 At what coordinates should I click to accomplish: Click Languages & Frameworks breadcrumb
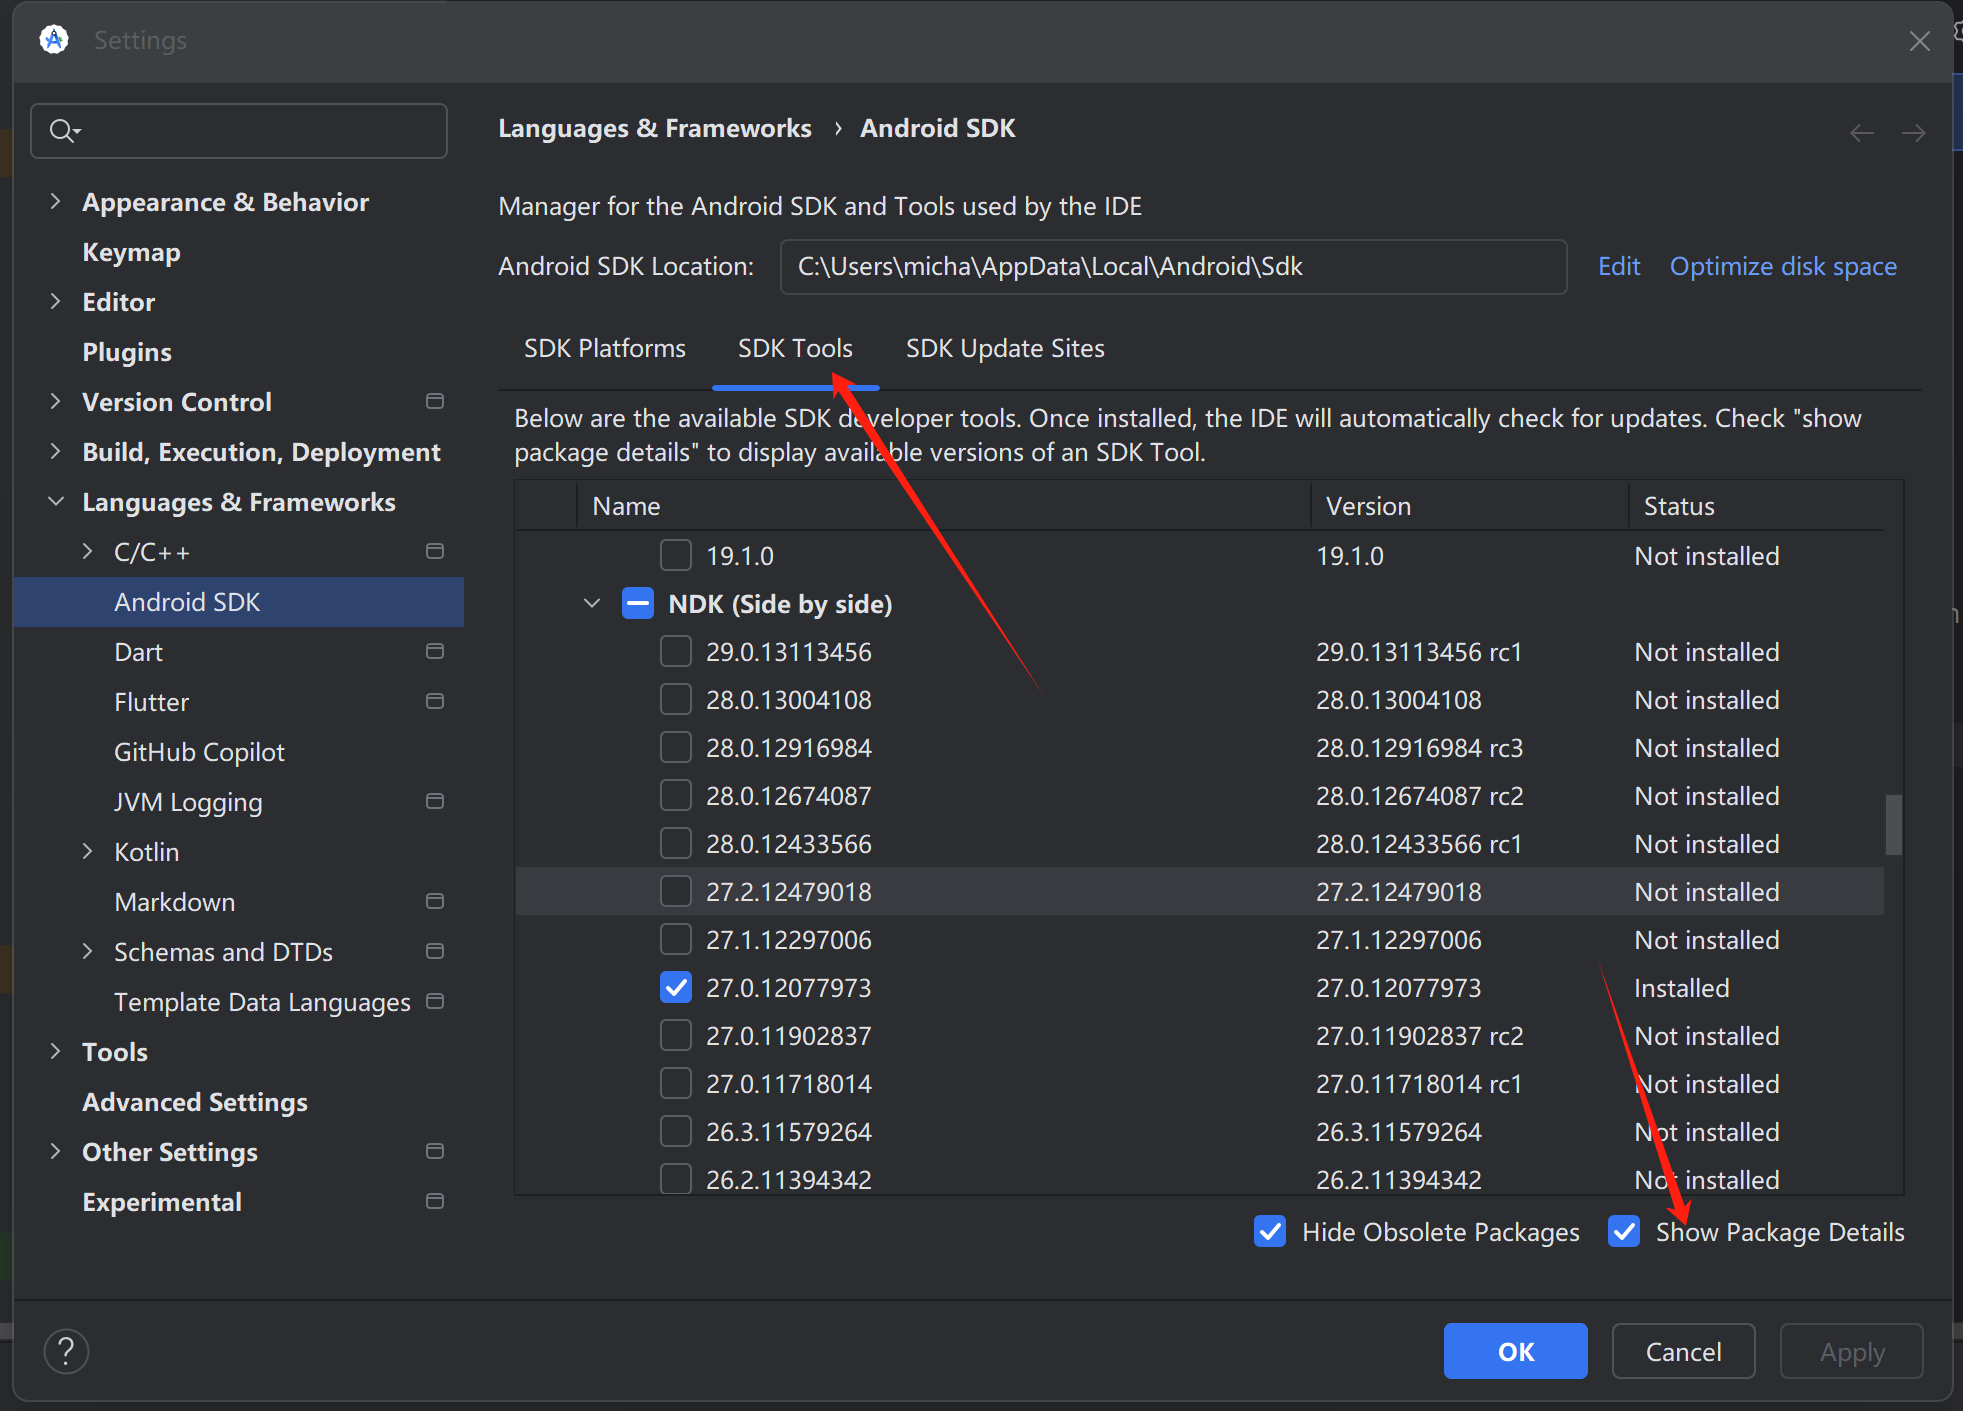655,128
